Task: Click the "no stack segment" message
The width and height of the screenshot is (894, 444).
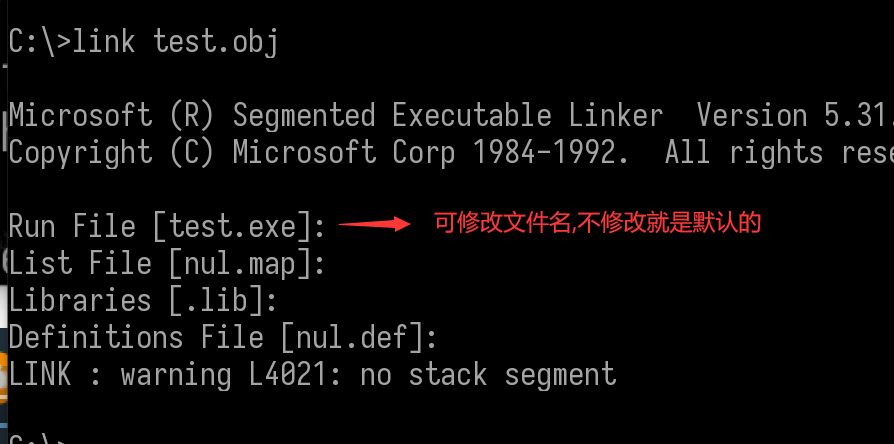Action: pyautogui.click(x=488, y=375)
